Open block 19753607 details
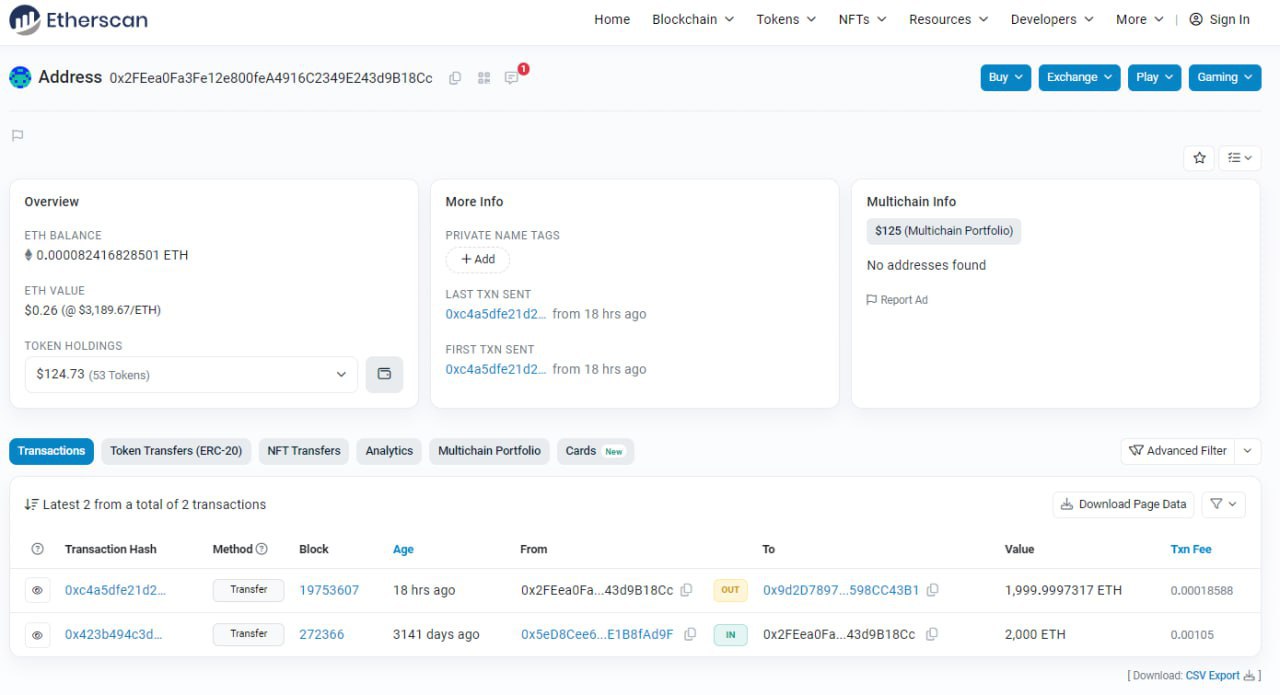The height and width of the screenshot is (695, 1280). (328, 590)
